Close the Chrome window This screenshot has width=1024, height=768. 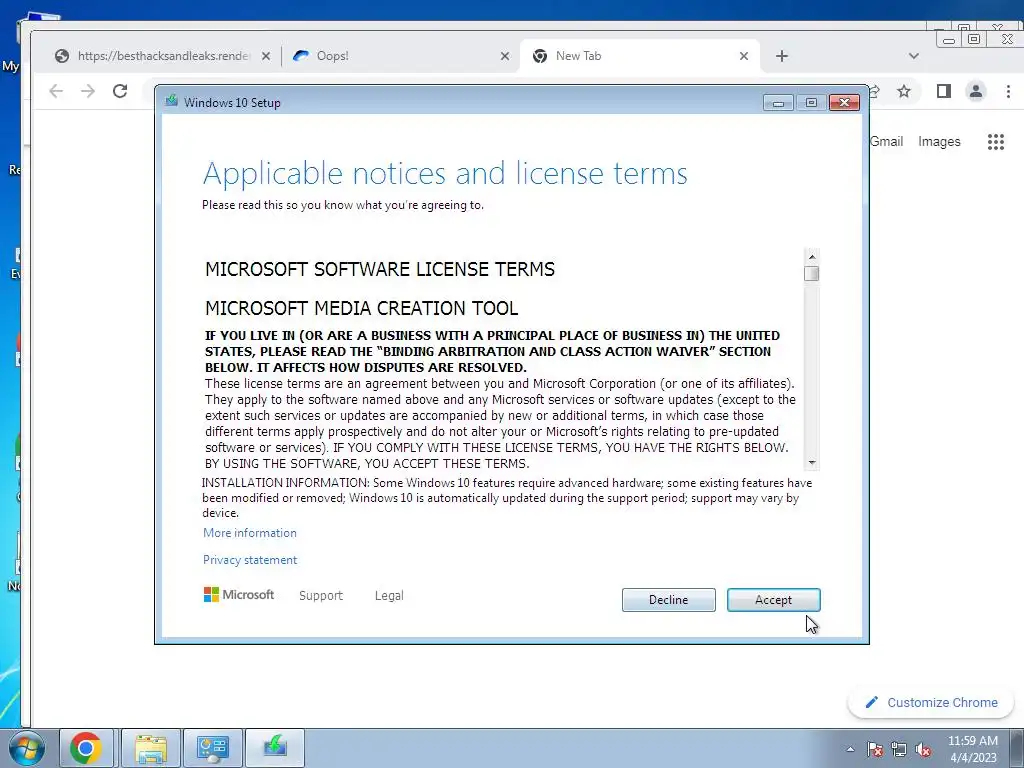coord(1008,40)
